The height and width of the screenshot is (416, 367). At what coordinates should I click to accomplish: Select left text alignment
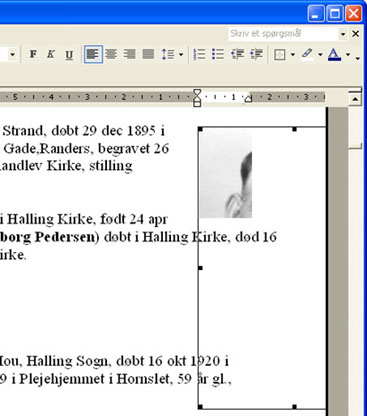point(93,54)
